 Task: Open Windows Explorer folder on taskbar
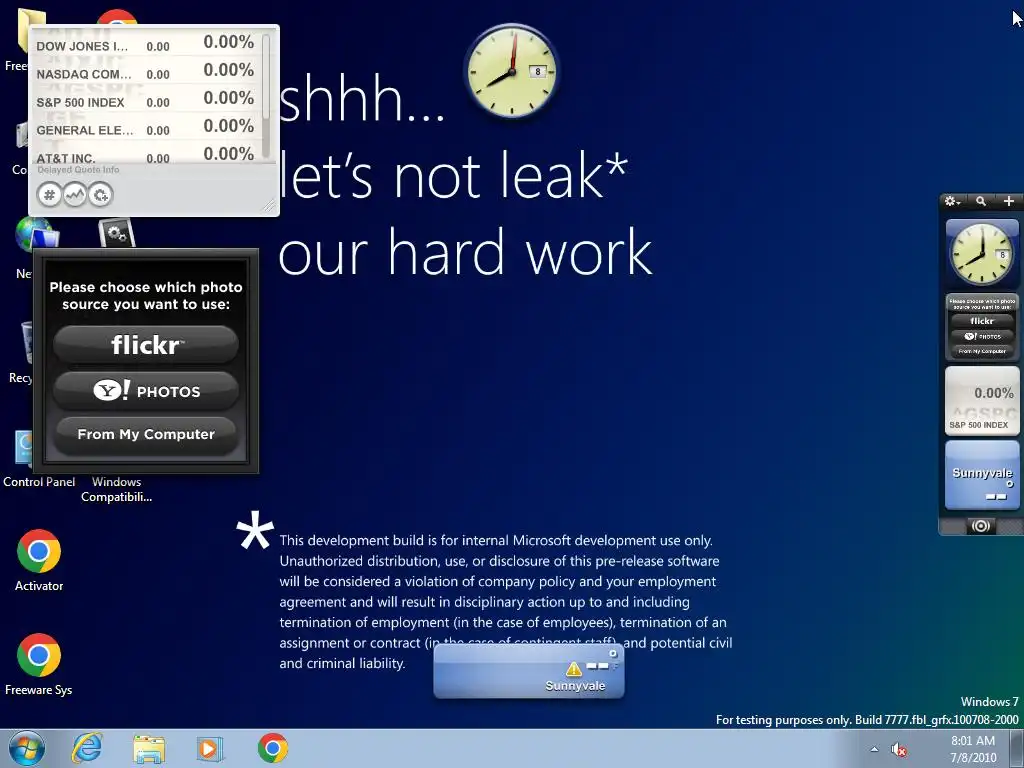(x=149, y=749)
